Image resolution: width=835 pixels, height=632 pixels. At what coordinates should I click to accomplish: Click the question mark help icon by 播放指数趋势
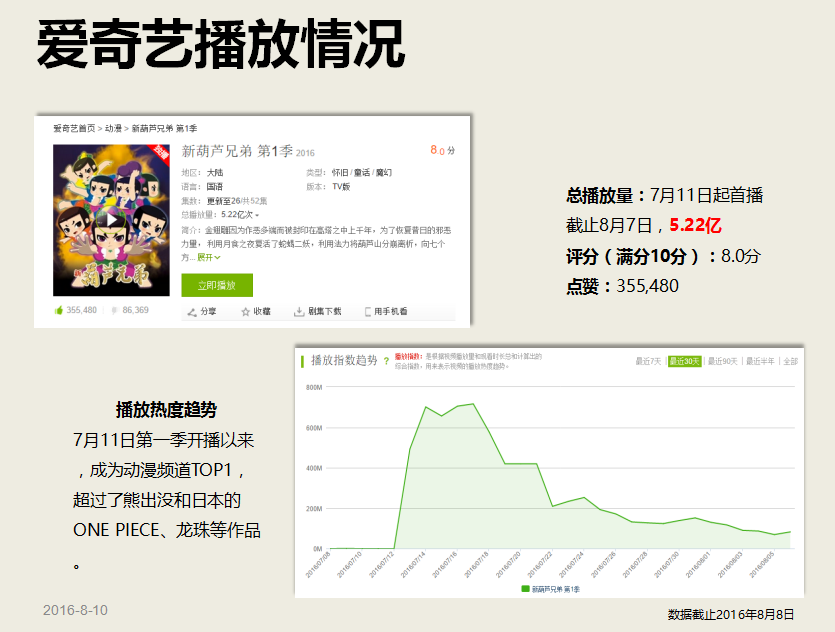387,362
